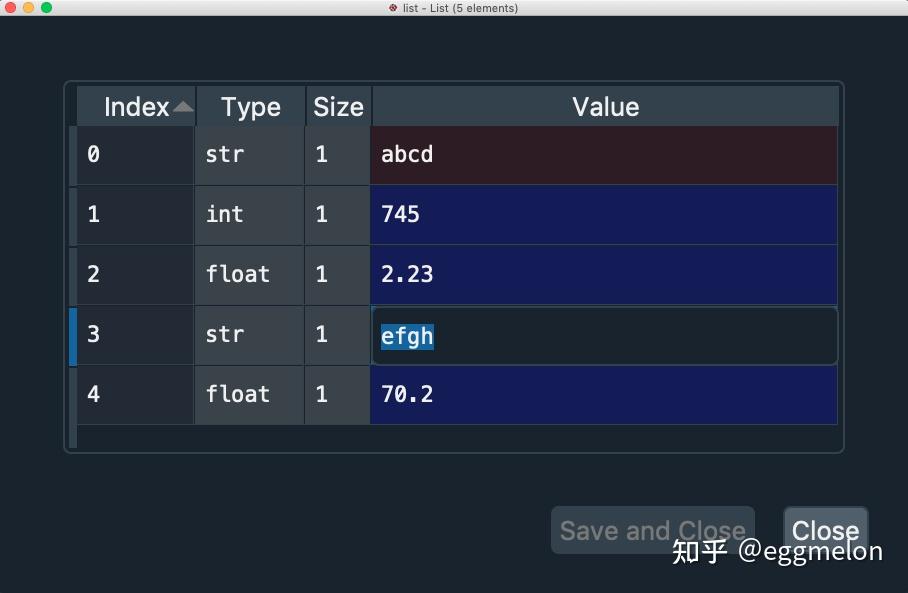Click the Value column header
Image resolution: width=908 pixels, height=593 pixels.
[x=605, y=107]
